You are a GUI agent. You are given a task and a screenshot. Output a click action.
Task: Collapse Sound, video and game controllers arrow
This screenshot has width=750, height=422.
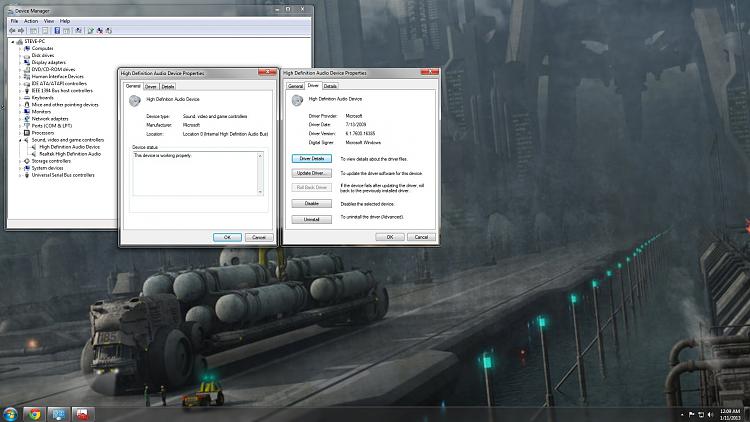pos(20,140)
